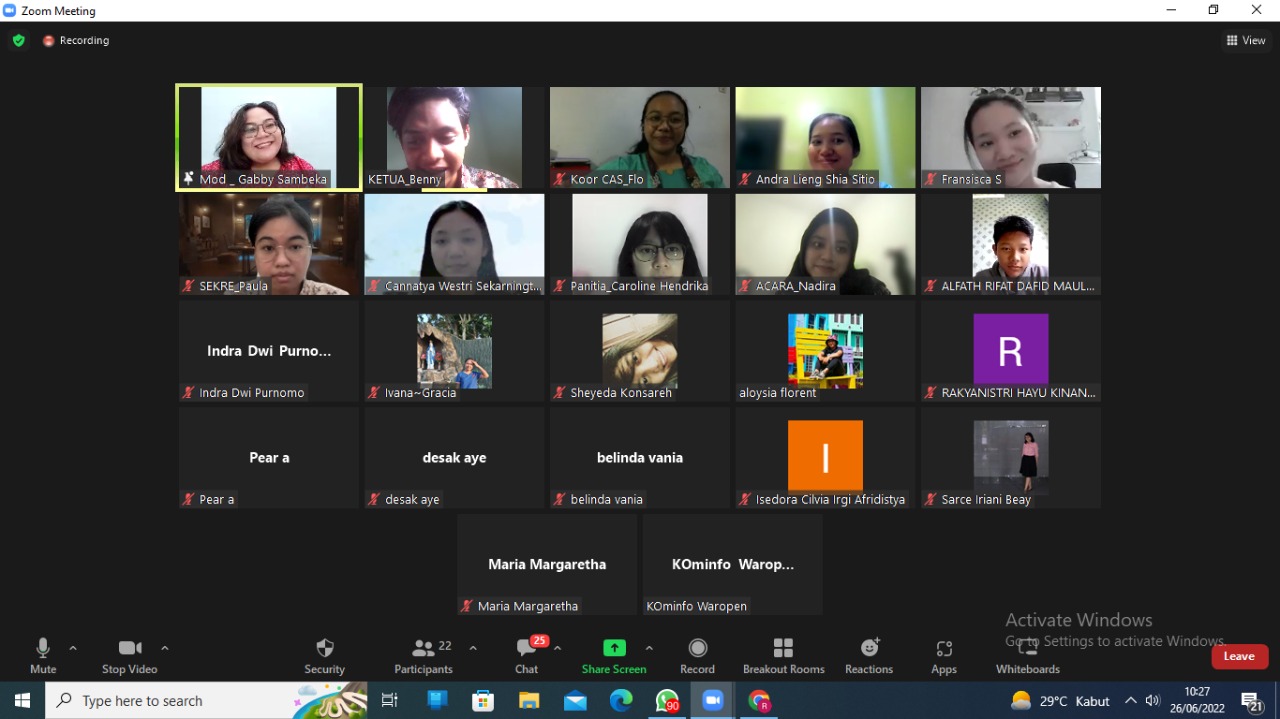This screenshot has width=1280, height=719.
Task: Select Panitia_Caroline Hendrika video tile
Action: point(640,244)
